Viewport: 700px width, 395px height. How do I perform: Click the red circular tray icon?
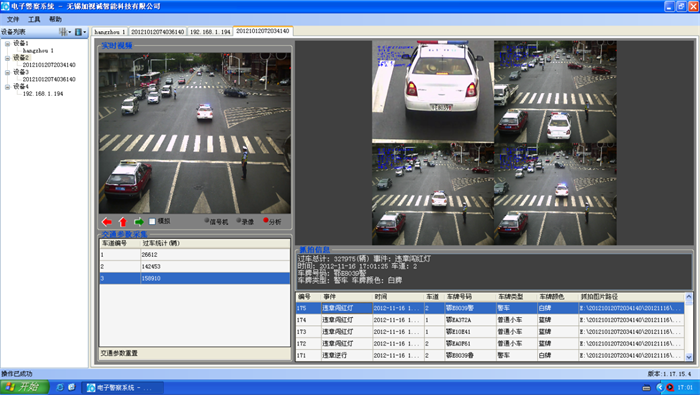(670, 387)
